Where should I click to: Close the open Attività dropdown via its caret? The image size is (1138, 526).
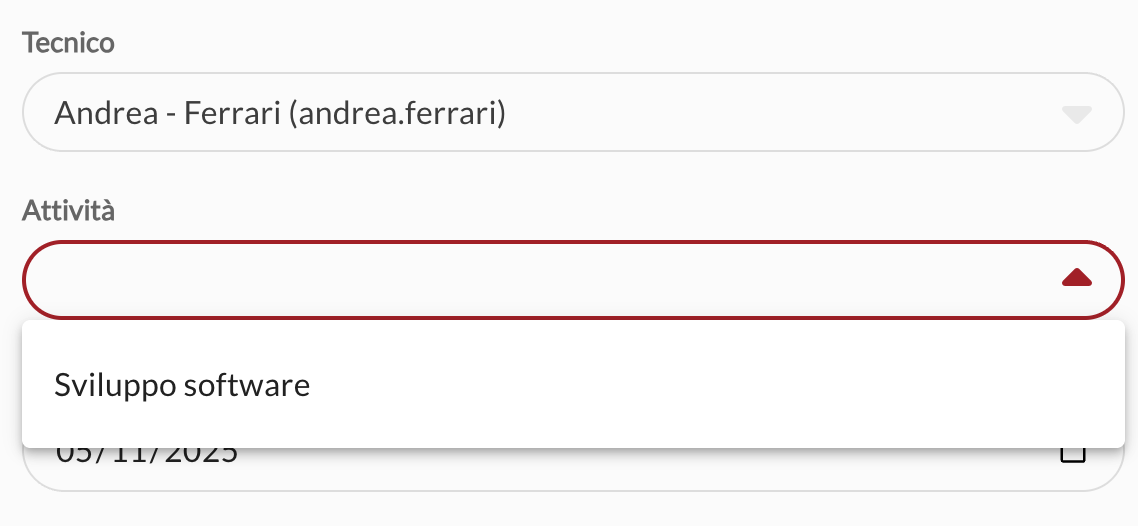click(x=1076, y=278)
